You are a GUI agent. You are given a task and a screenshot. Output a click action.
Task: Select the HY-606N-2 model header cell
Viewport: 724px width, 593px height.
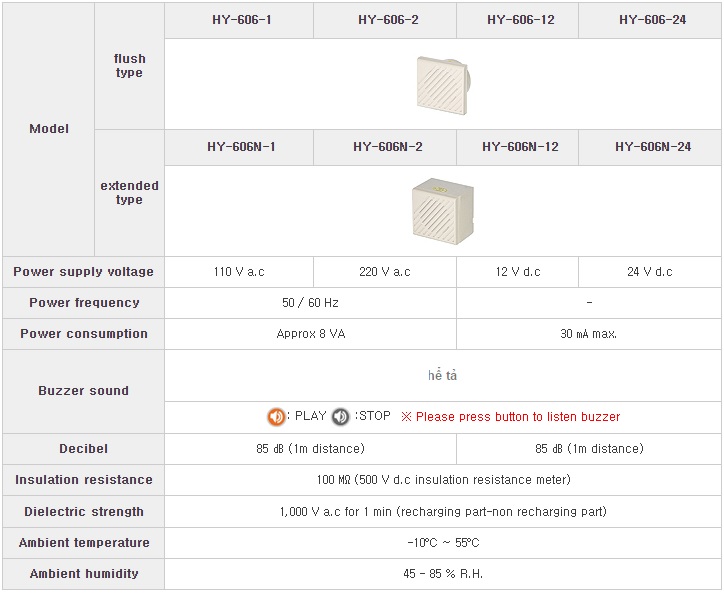385,148
